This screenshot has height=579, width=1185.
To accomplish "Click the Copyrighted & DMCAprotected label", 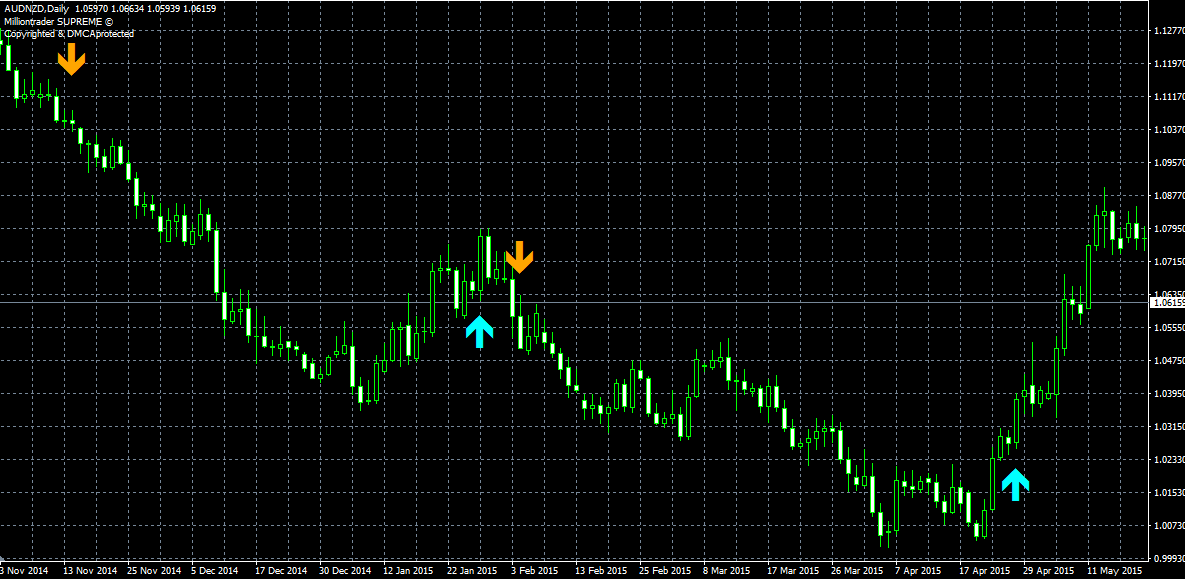I will 69,33.
